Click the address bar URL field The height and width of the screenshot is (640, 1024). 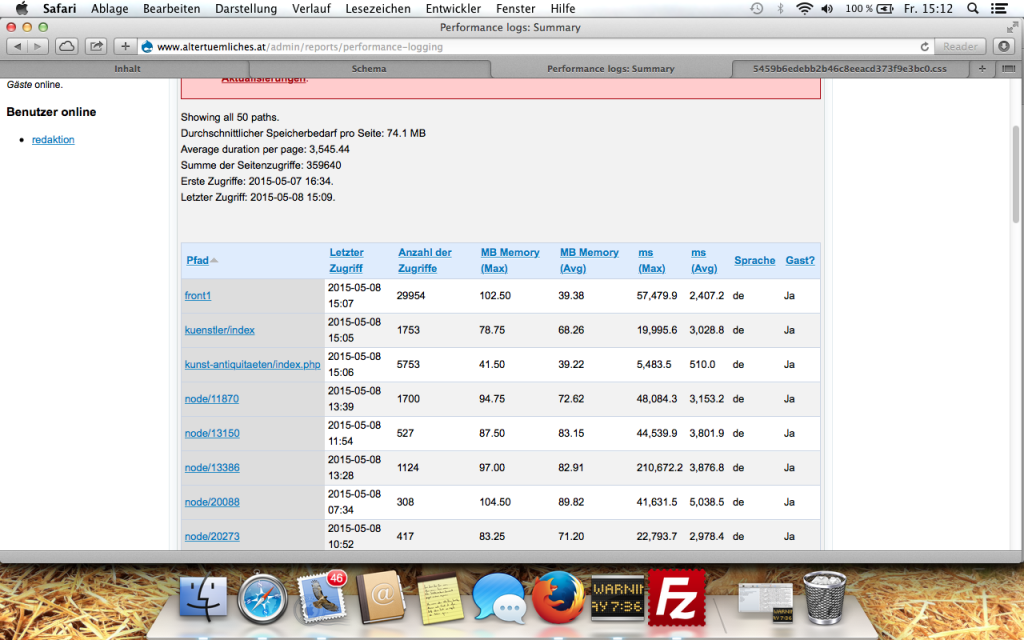(x=500, y=46)
